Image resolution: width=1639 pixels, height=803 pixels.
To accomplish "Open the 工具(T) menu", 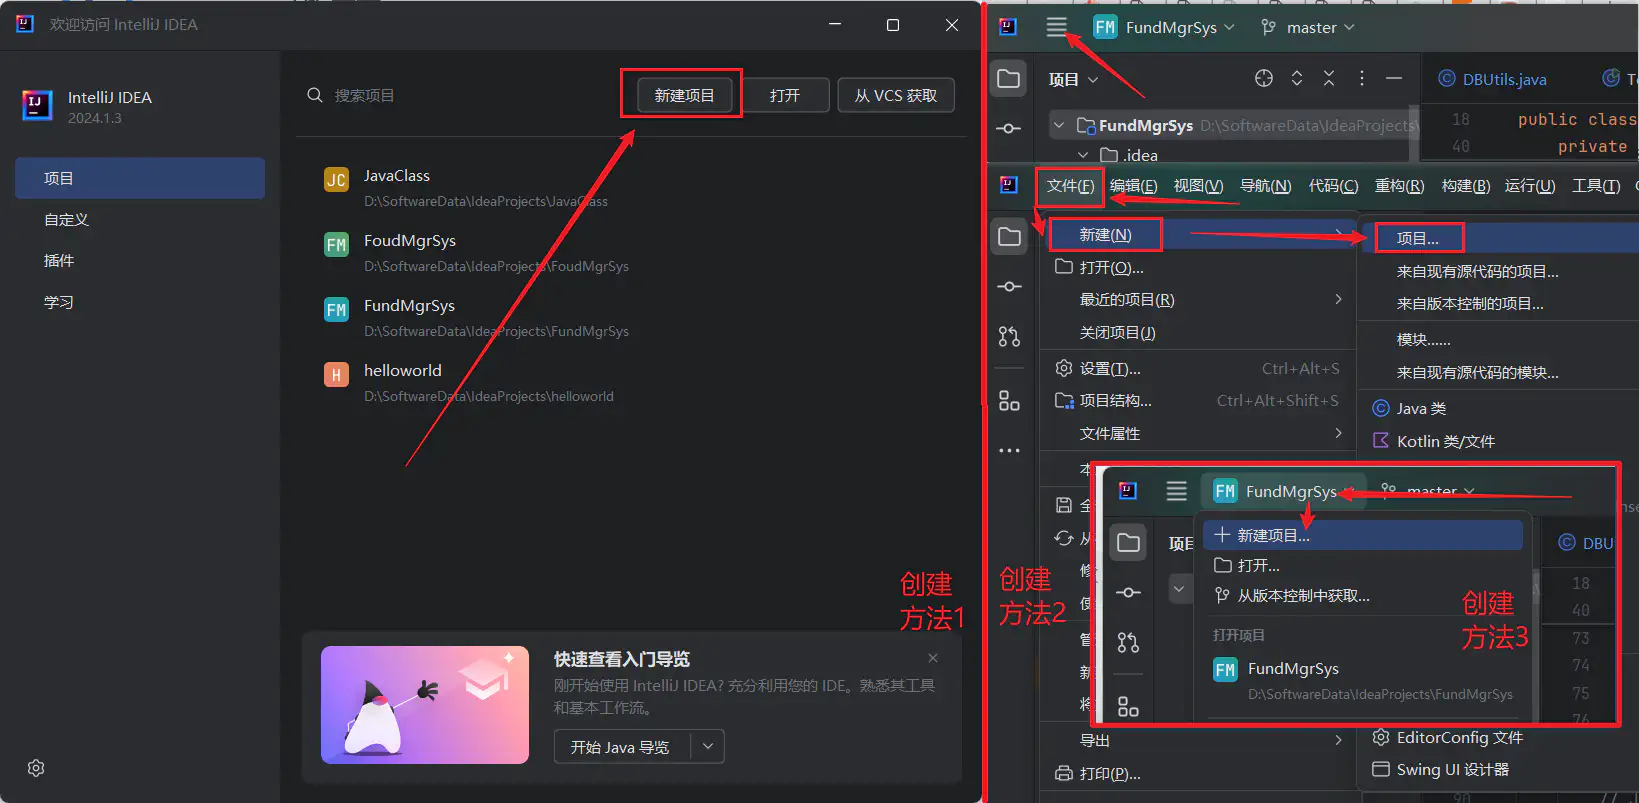I will point(1596,186).
